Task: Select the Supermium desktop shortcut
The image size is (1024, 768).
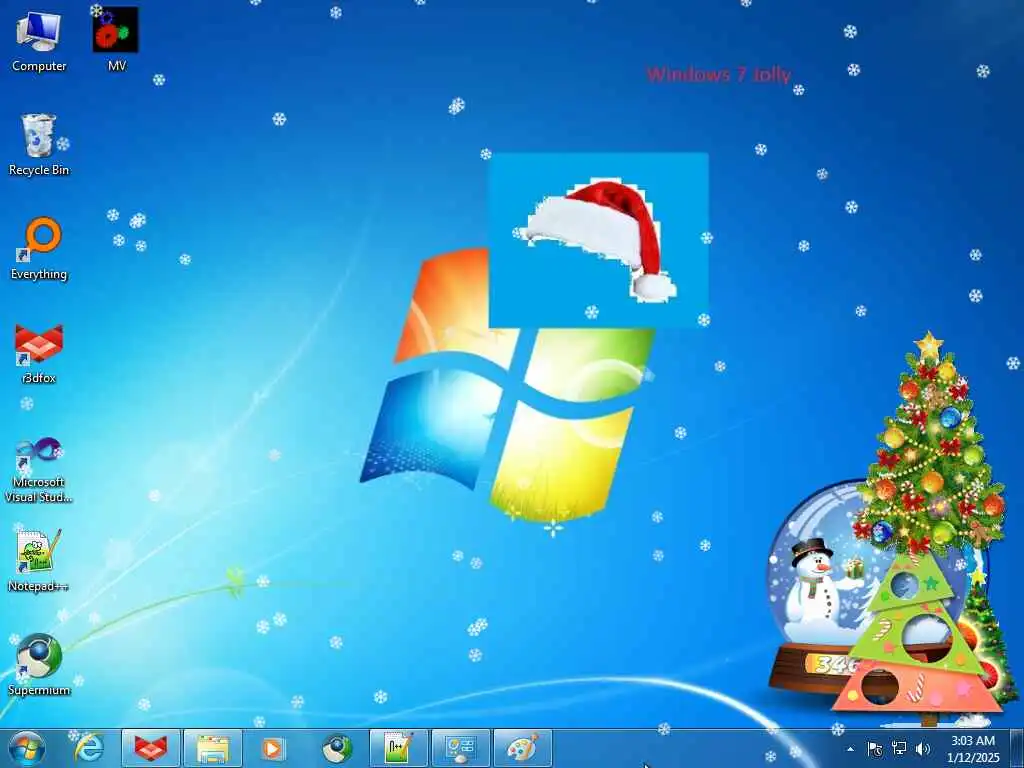Action: 39,664
